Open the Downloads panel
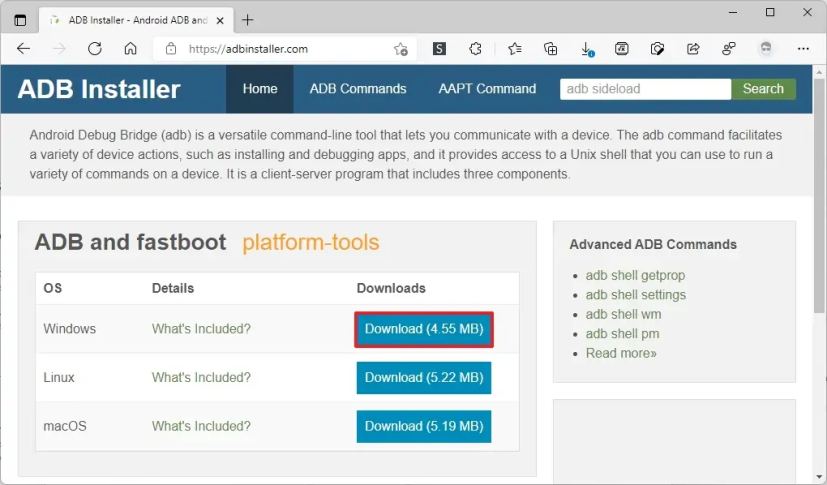Viewport: 827px width, 485px height. 586,49
